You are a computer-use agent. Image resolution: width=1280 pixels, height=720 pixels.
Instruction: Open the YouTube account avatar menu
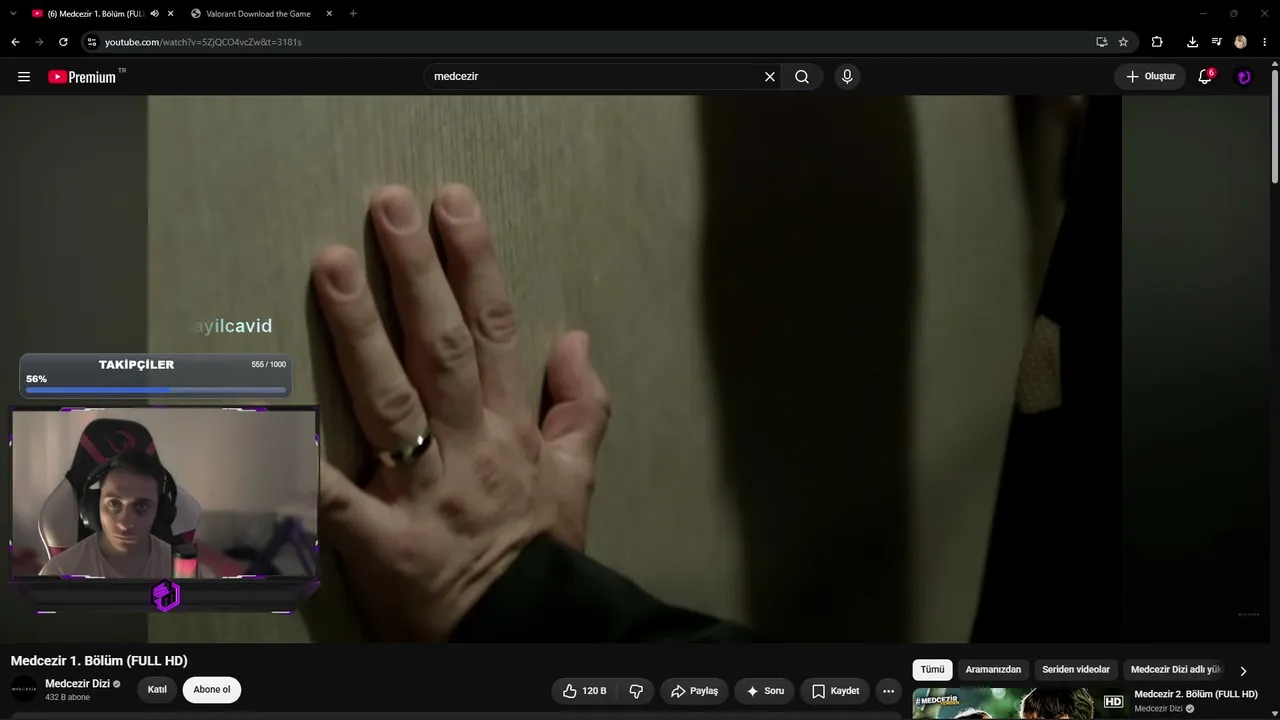[1244, 77]
